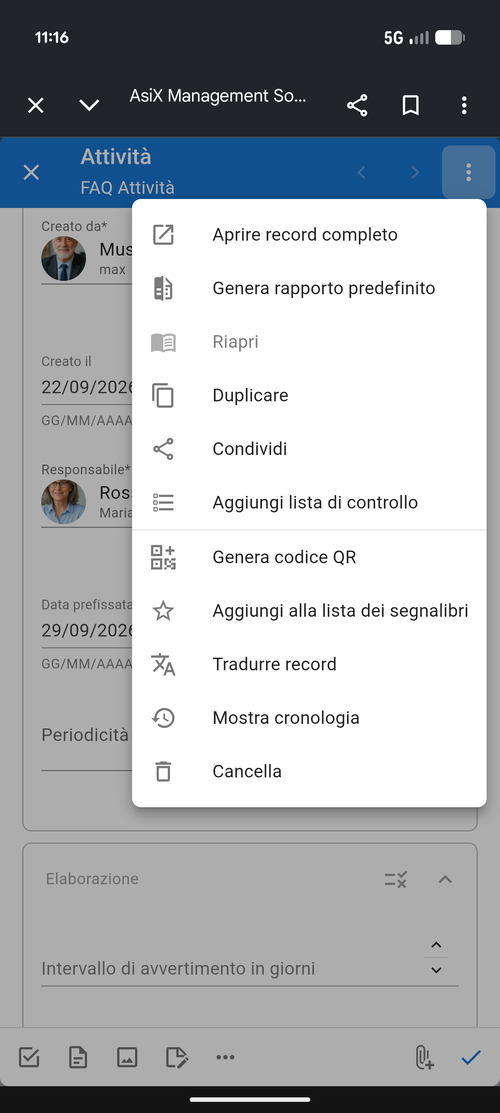Open the bottom toolbar ellipsis more options
Viewport: 500px width, 1113px height.
(225, 1058)
